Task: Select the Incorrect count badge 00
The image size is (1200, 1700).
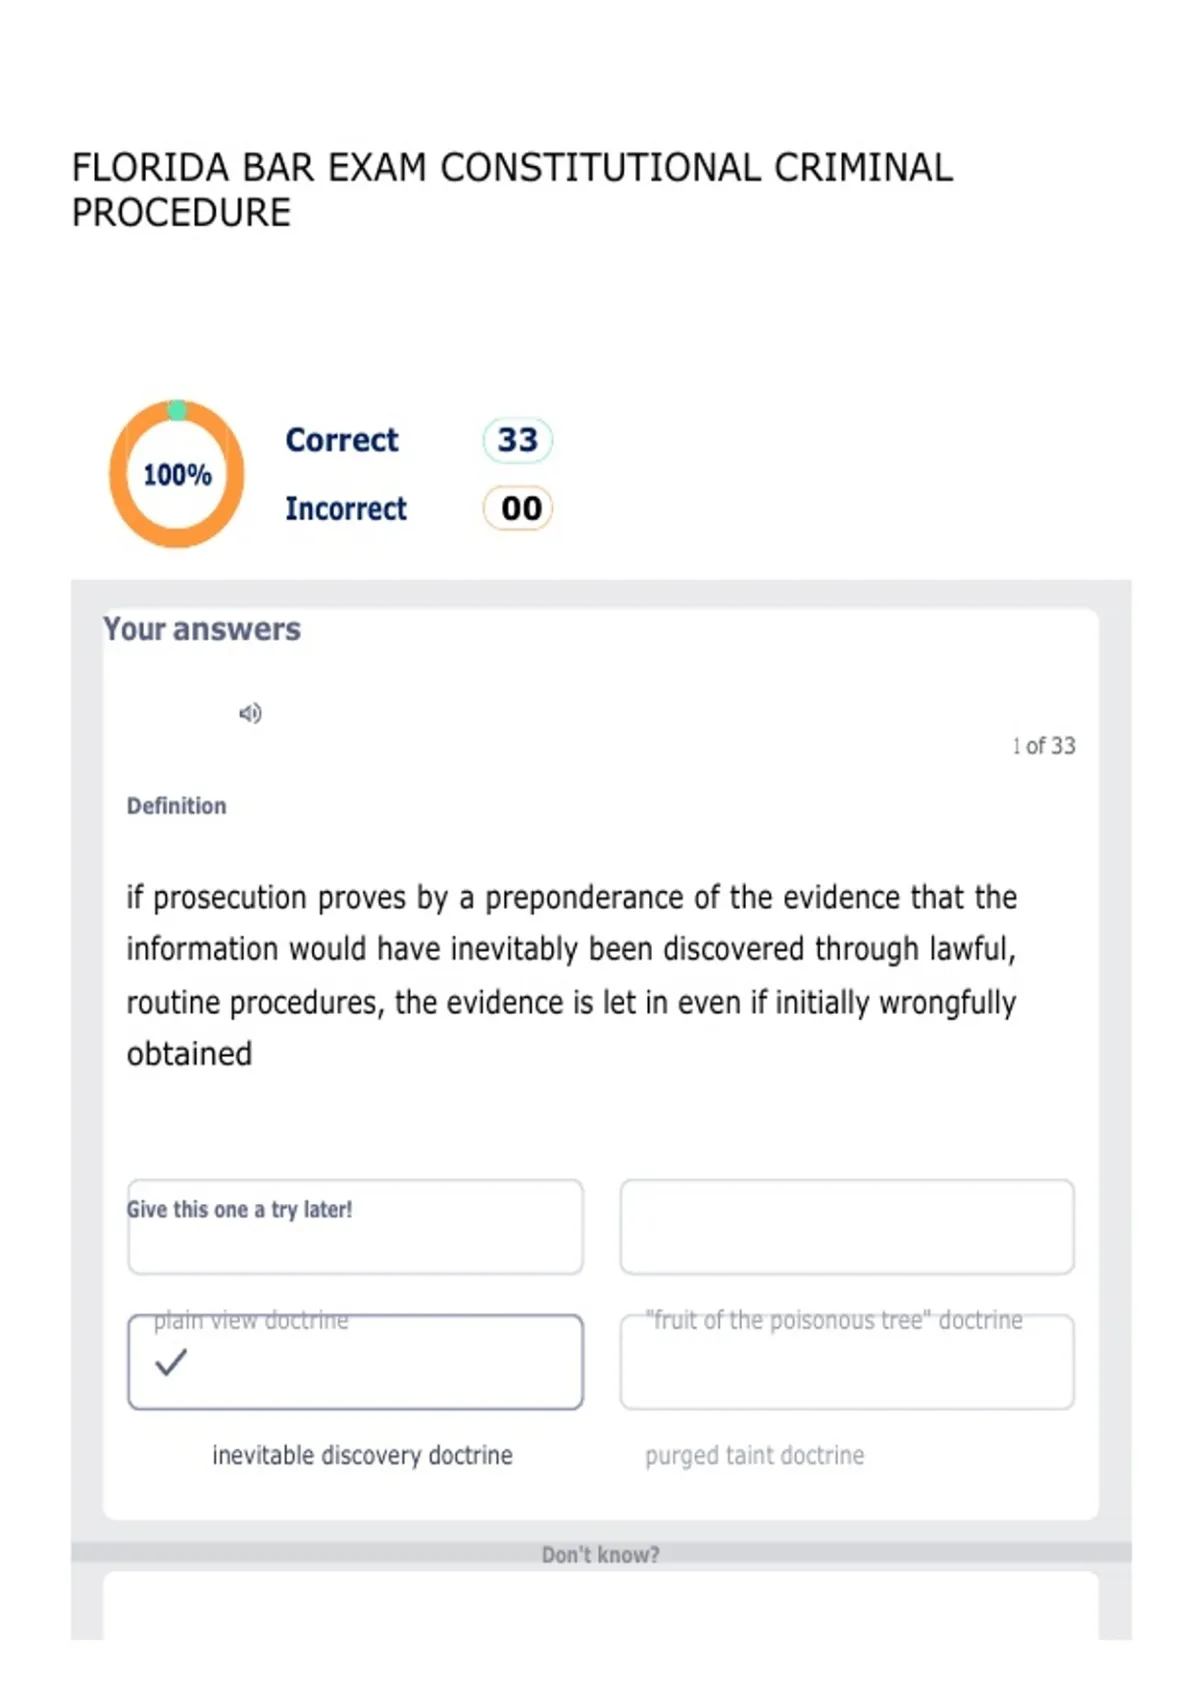Action: [518, 508]
